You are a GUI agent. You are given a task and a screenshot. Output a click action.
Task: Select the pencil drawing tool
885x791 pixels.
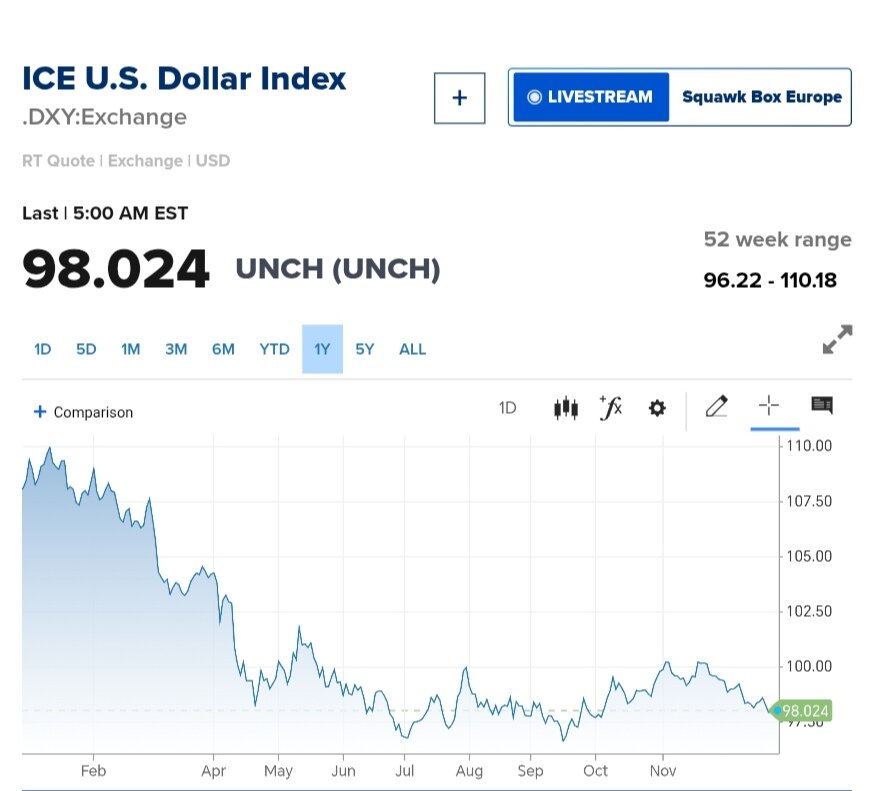point(716,406)
